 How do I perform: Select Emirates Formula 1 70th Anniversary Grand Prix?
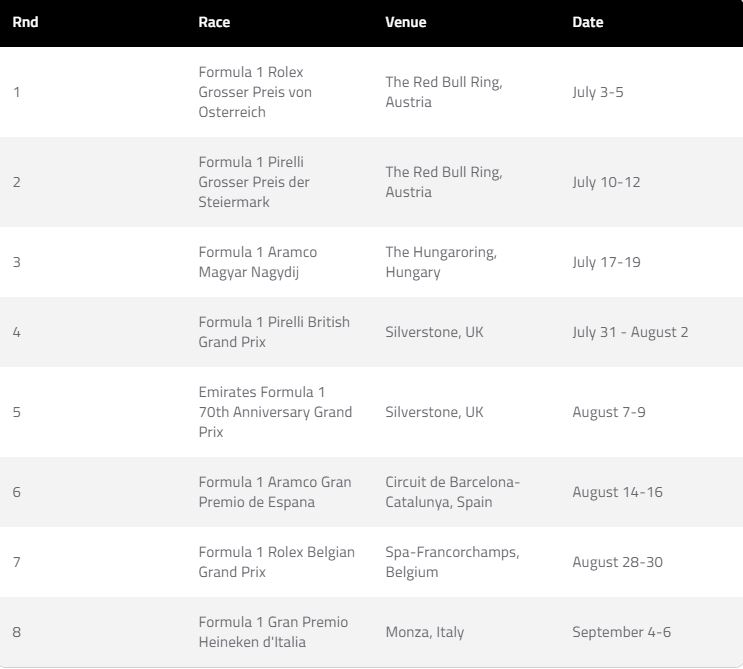click(x=275, y=412)
